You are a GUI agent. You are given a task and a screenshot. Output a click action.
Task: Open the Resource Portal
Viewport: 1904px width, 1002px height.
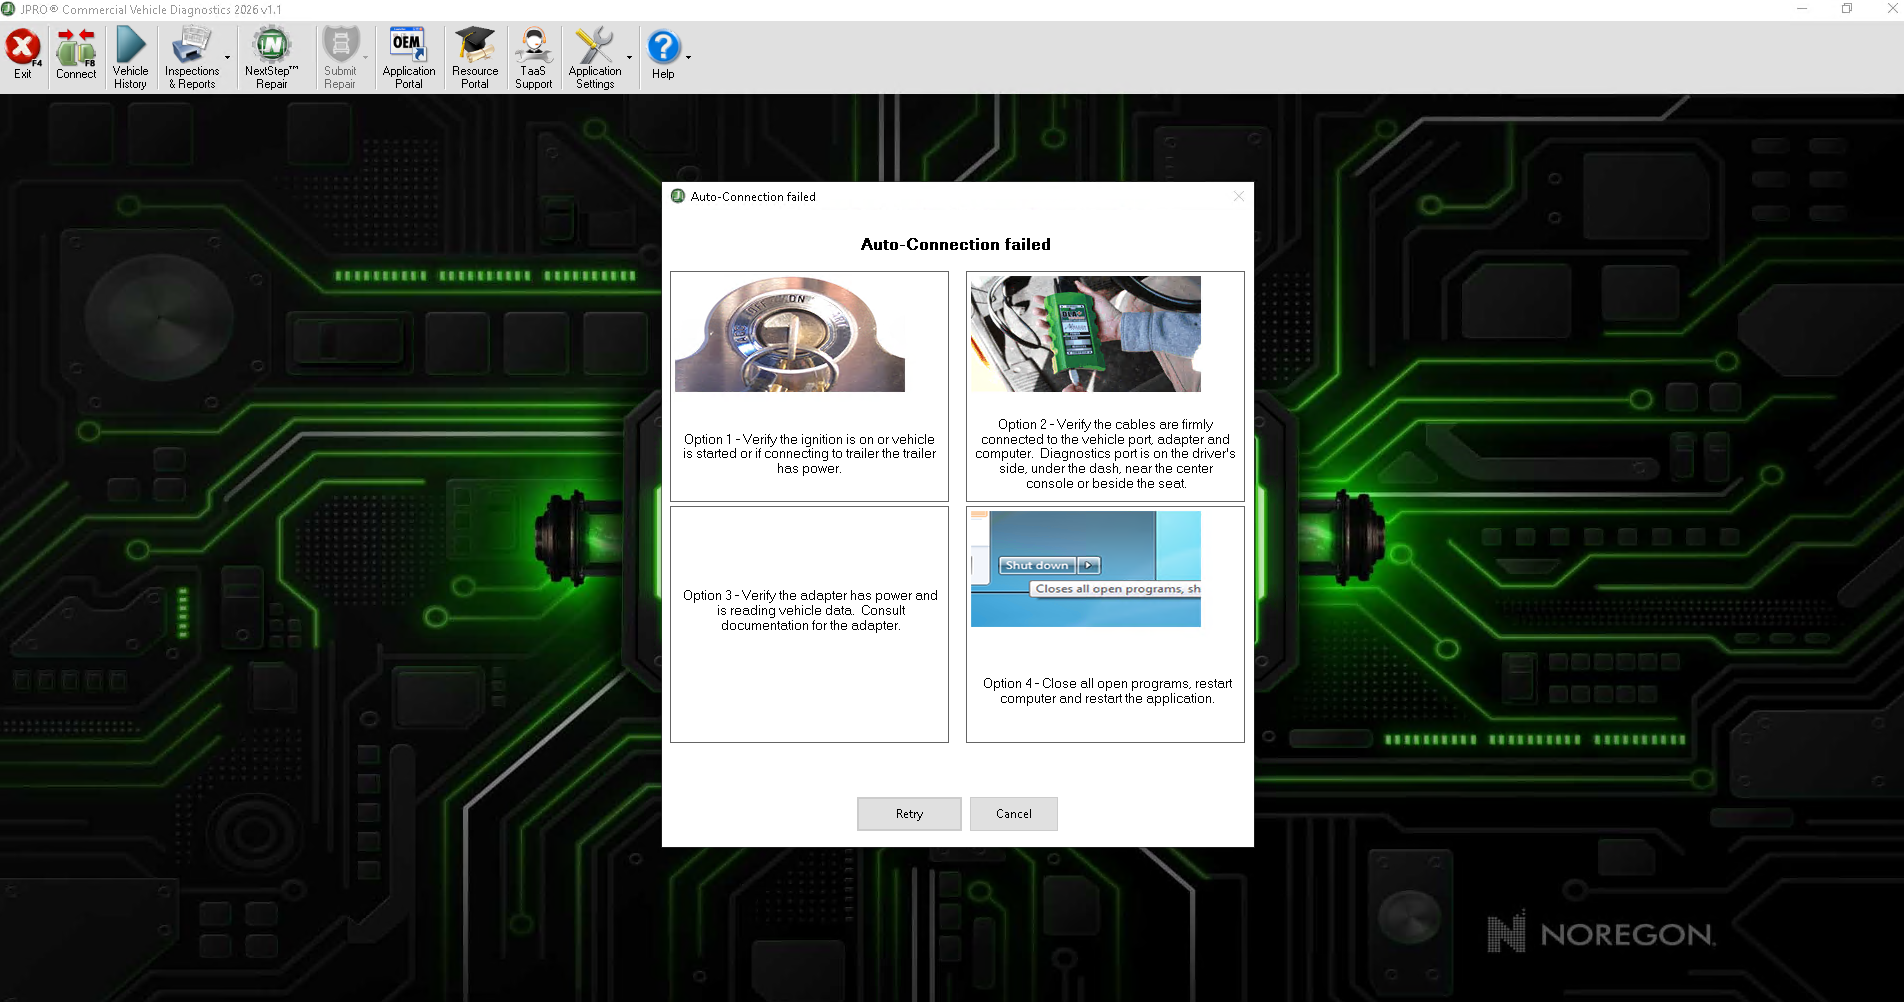[475, 57]
